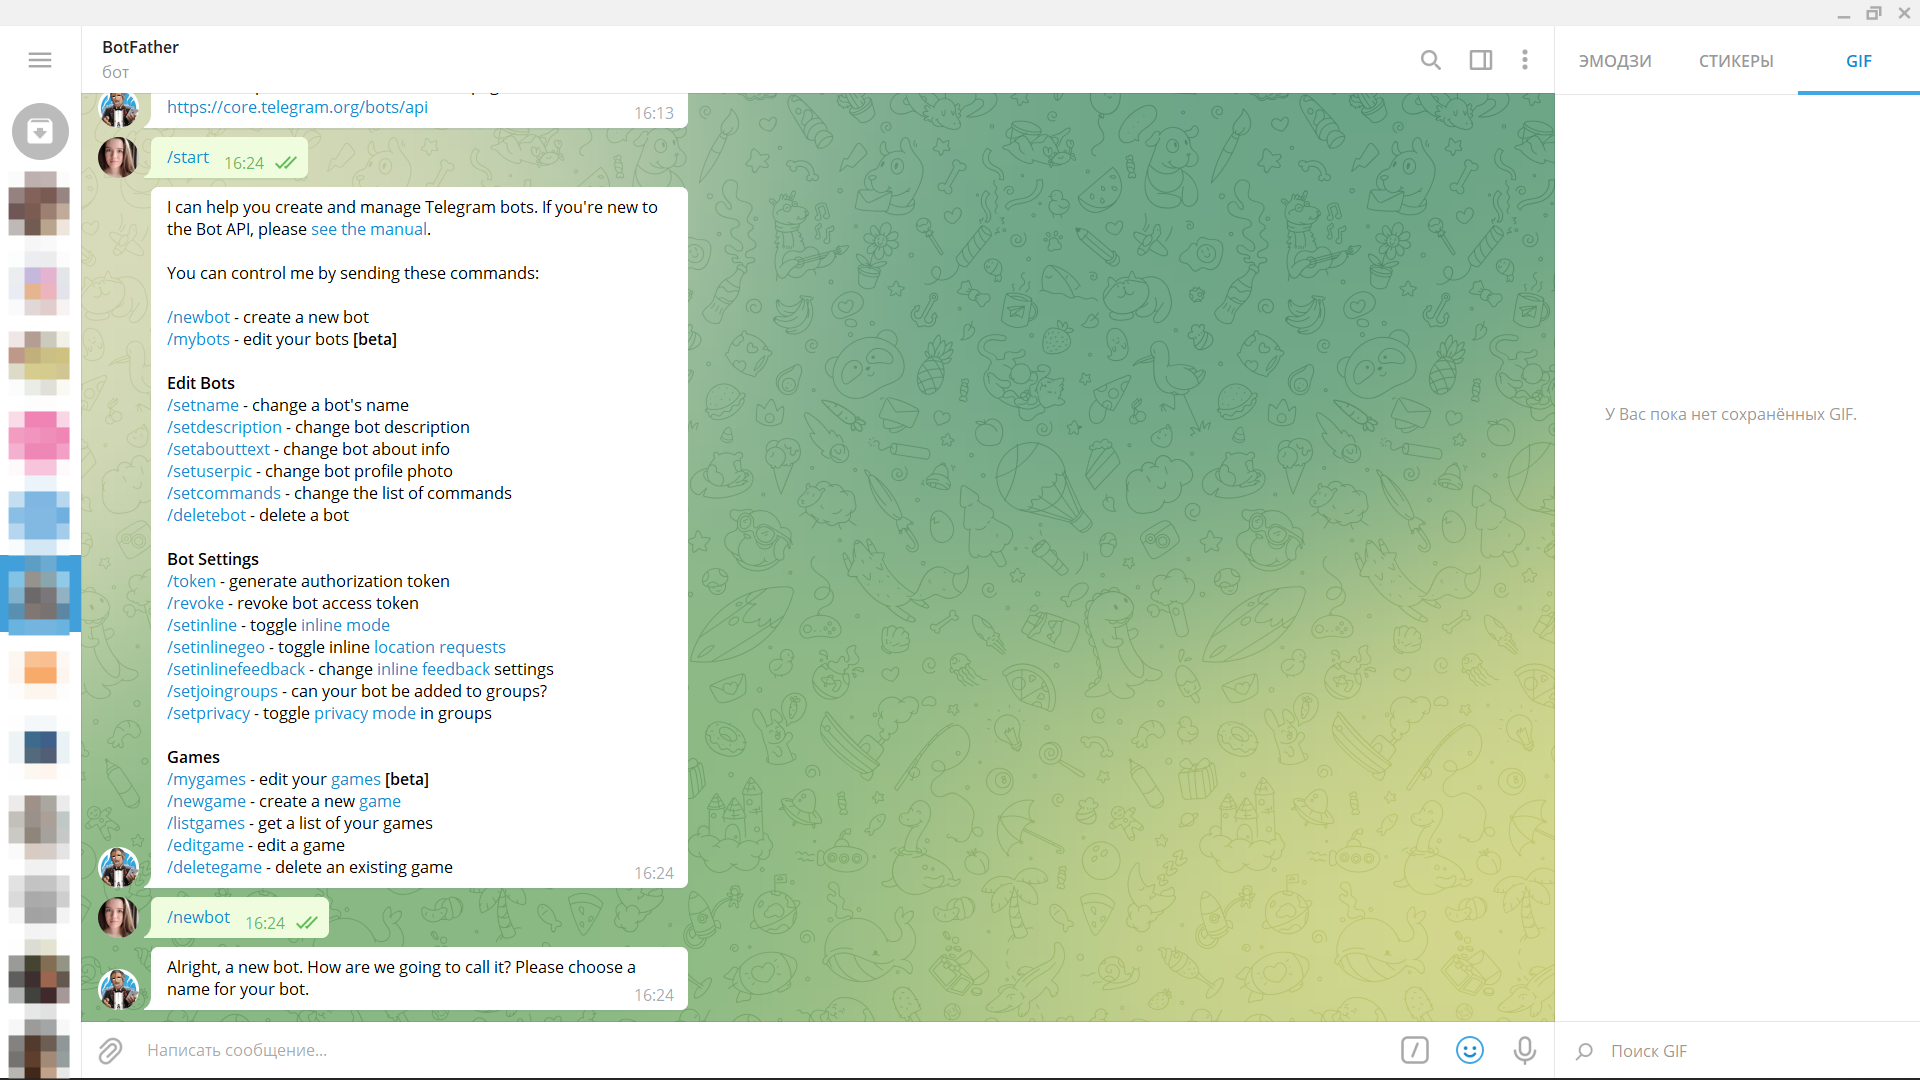
Task: Click the /setinline command
Action: [x=202, y=625]
